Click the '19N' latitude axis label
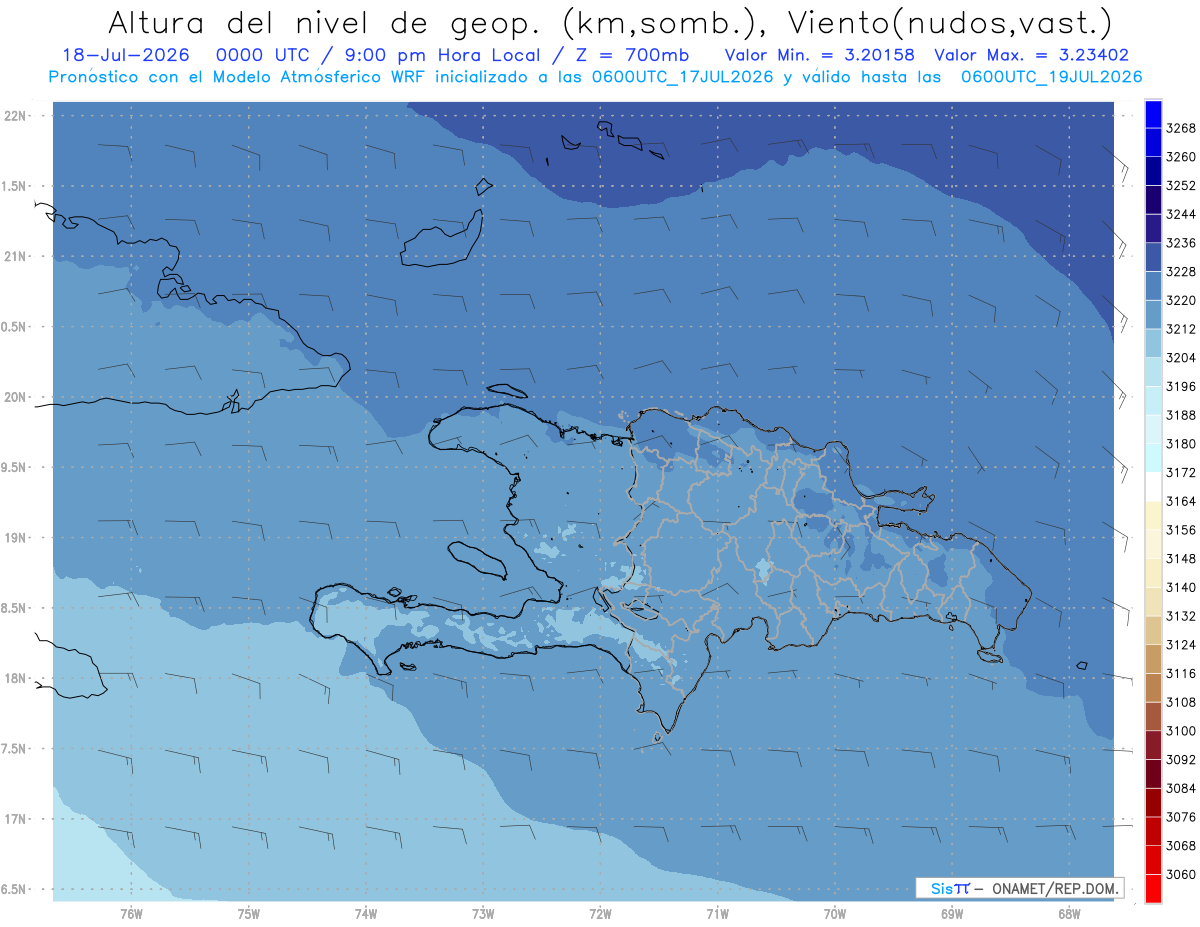This screenshot has height=927, width=1200. [17, 537]
